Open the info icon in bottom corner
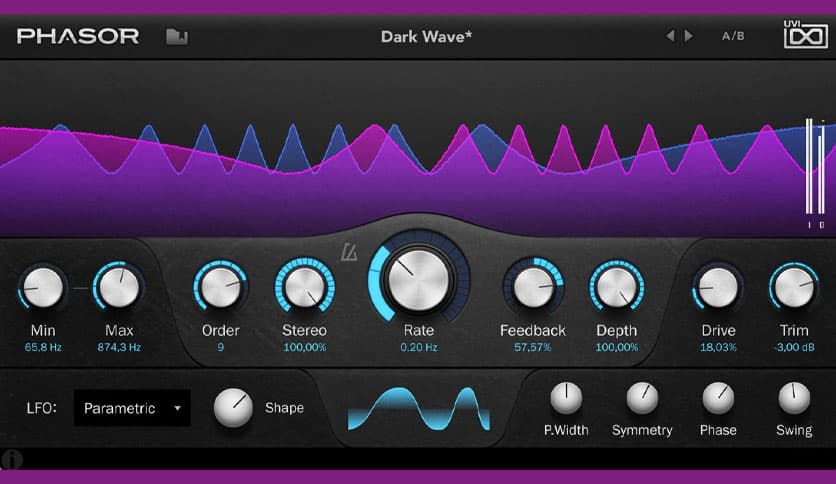The image size is (836, 484). click(x=12, y=459)
